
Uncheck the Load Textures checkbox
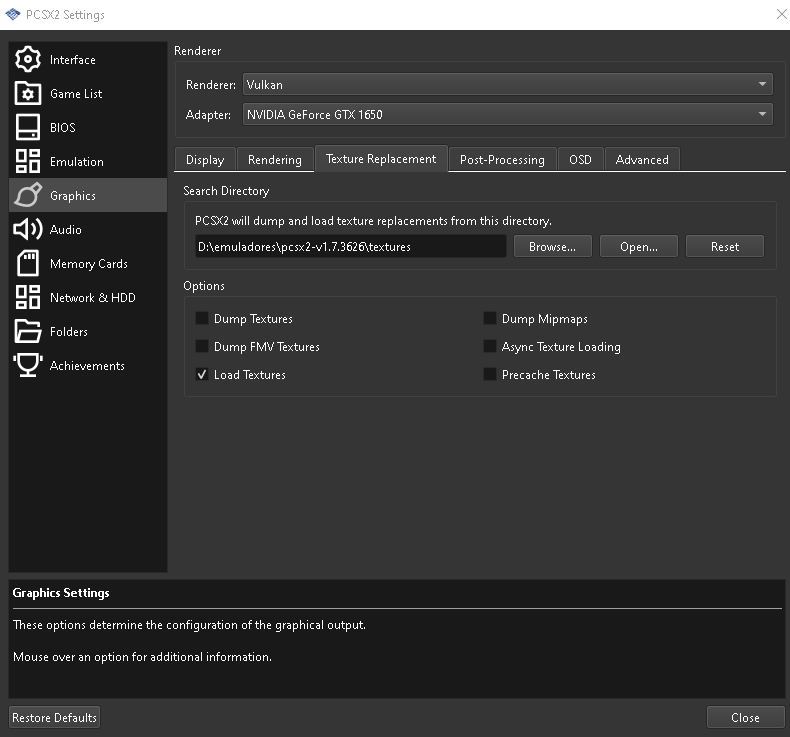[x=202, y=374]
